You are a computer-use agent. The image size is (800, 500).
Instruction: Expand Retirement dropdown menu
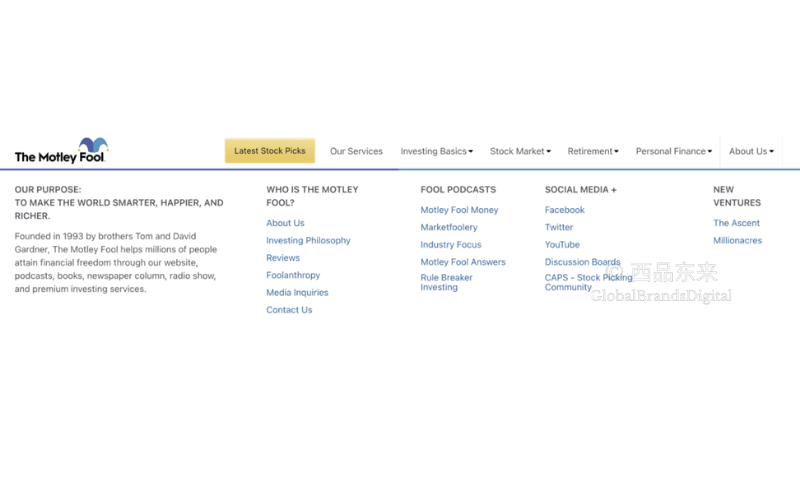pos(593,152)
